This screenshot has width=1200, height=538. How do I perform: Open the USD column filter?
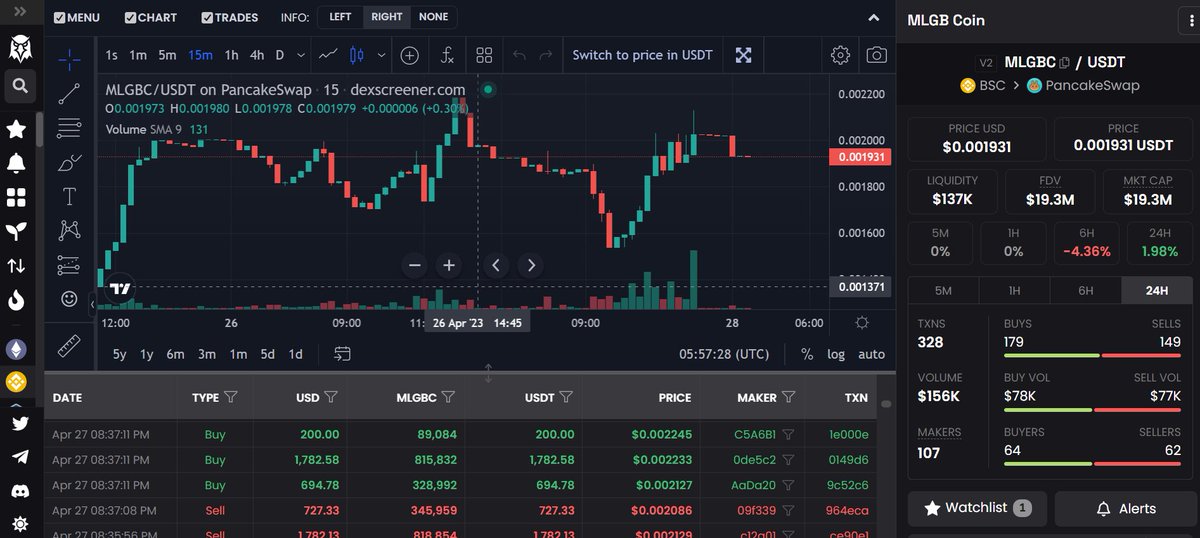point(331,397)
